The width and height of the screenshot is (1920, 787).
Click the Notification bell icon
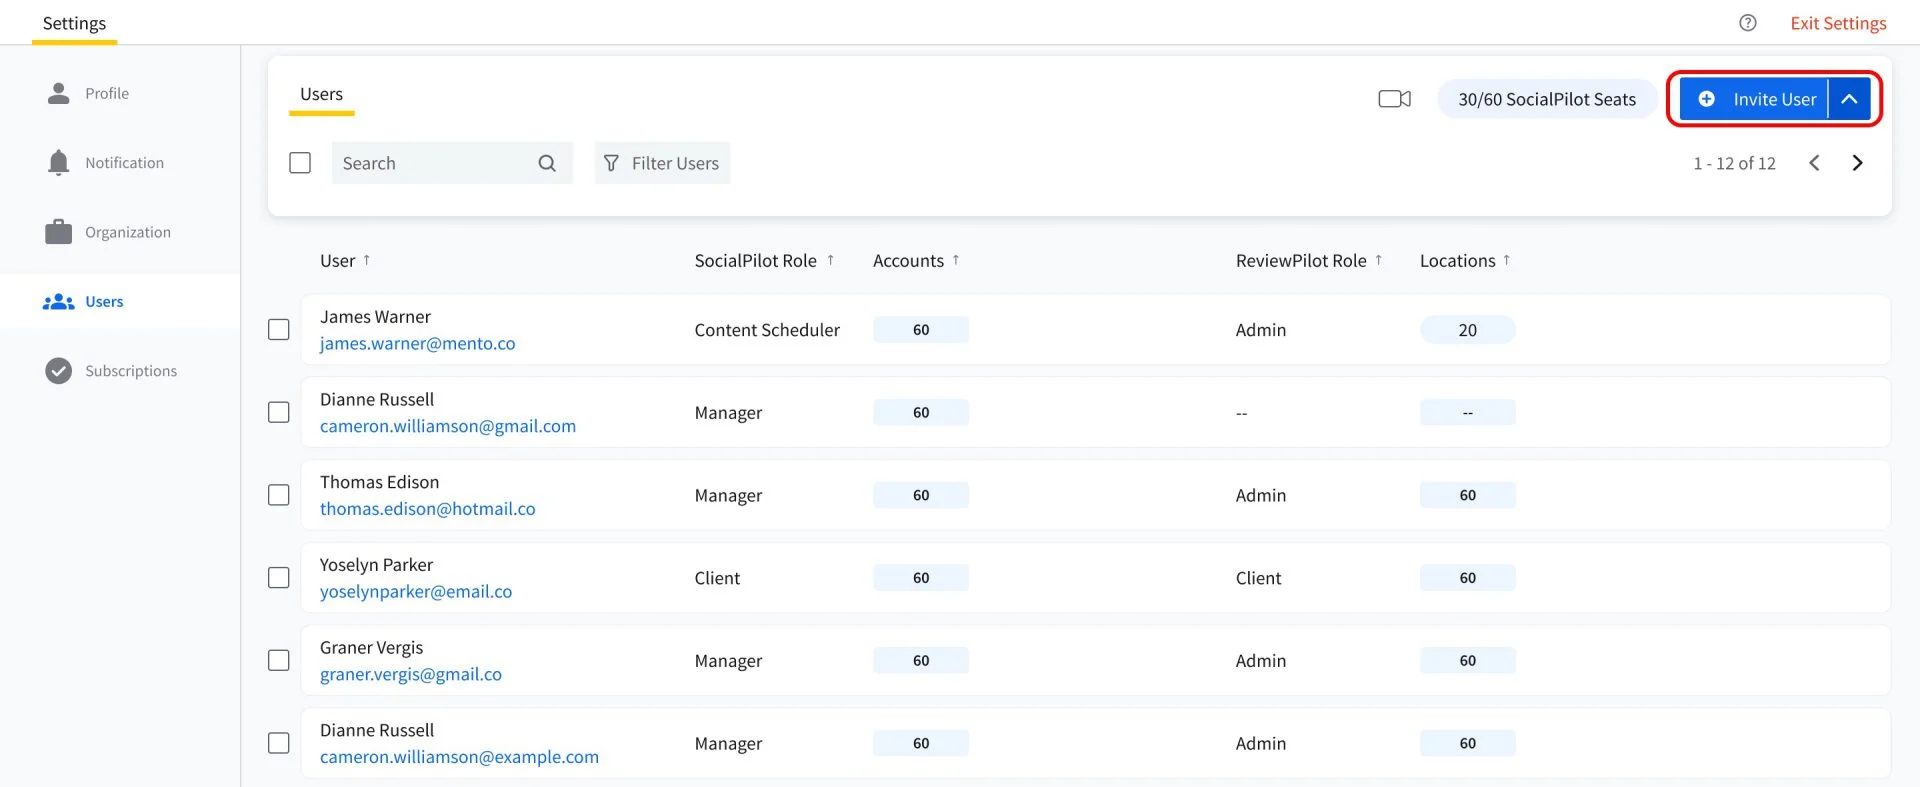click(x=59, y=162)
